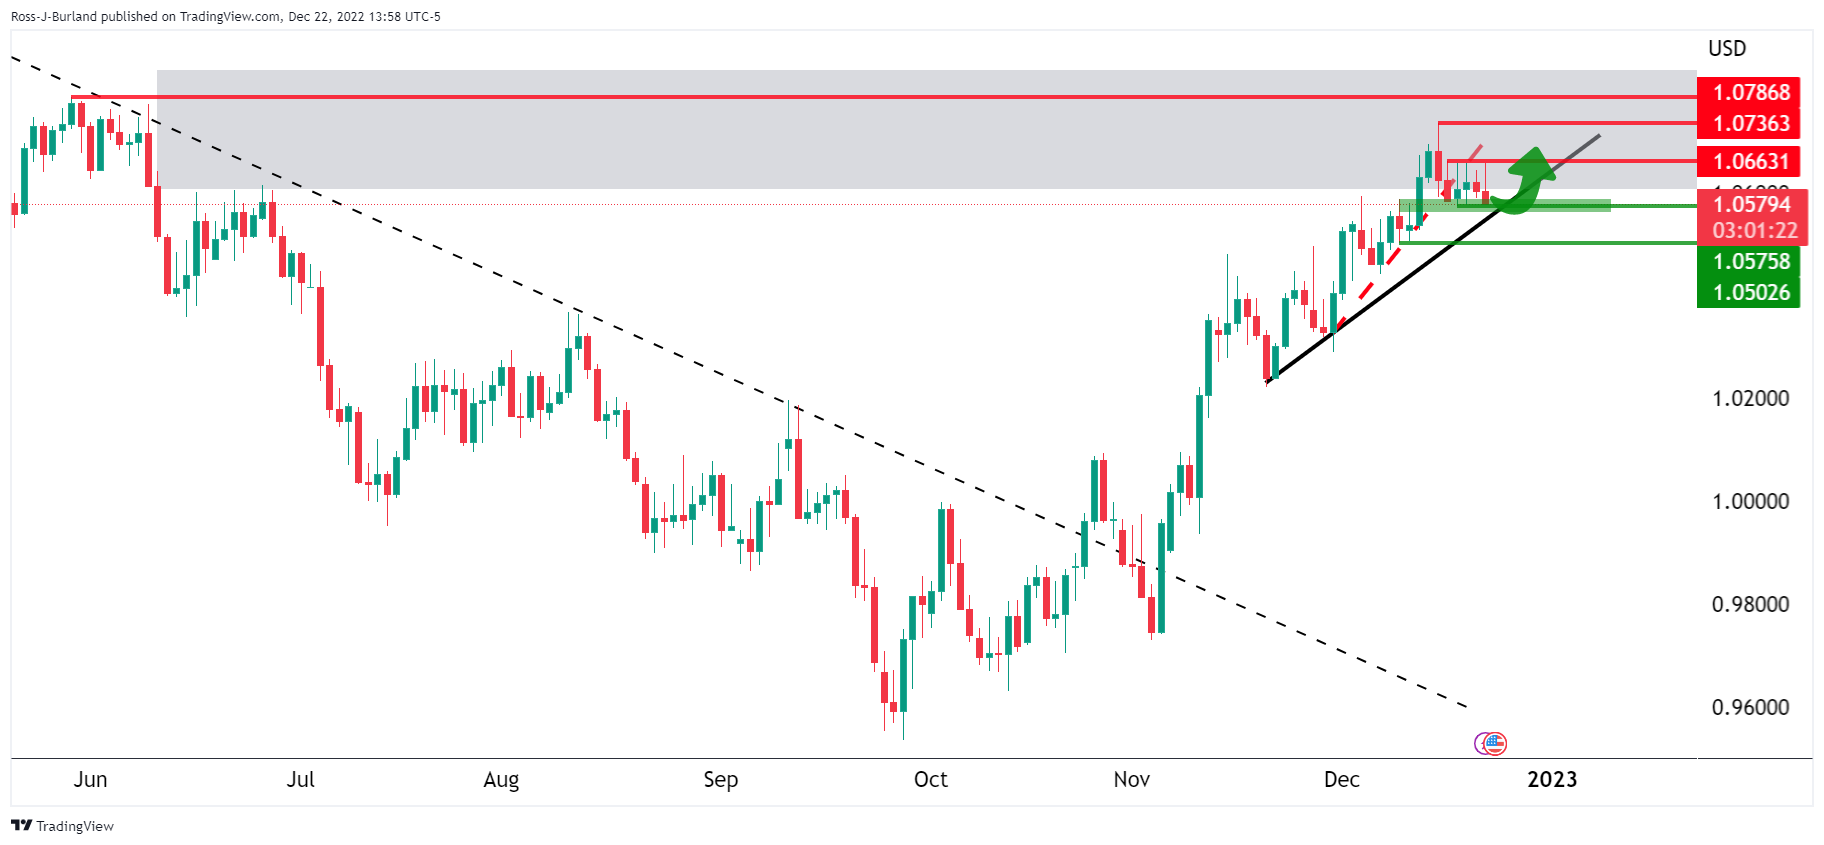This screenshot has height=845, width=1824.
Task: Click the 1.00000 price axis value
Action: (1750, 501)
